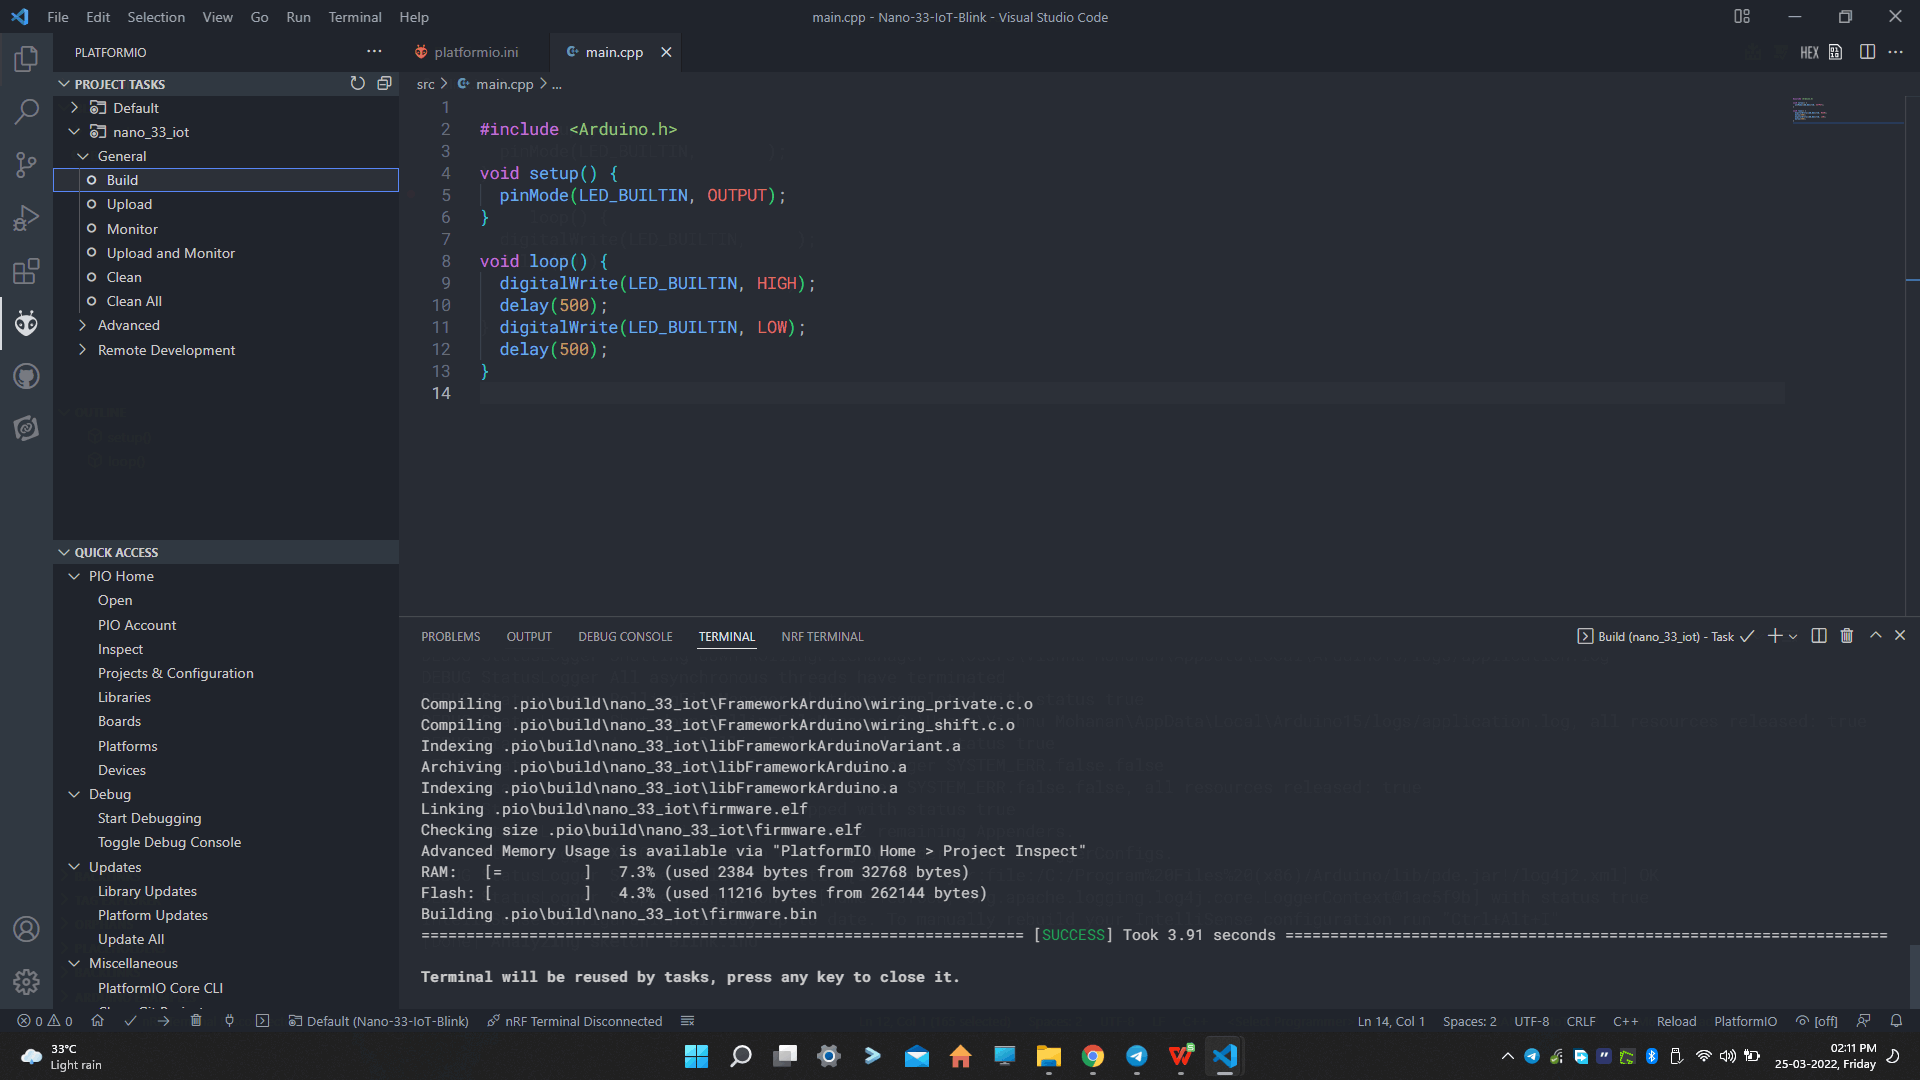Expand the Advanced task group
1920x1080 pixels.
83,325
